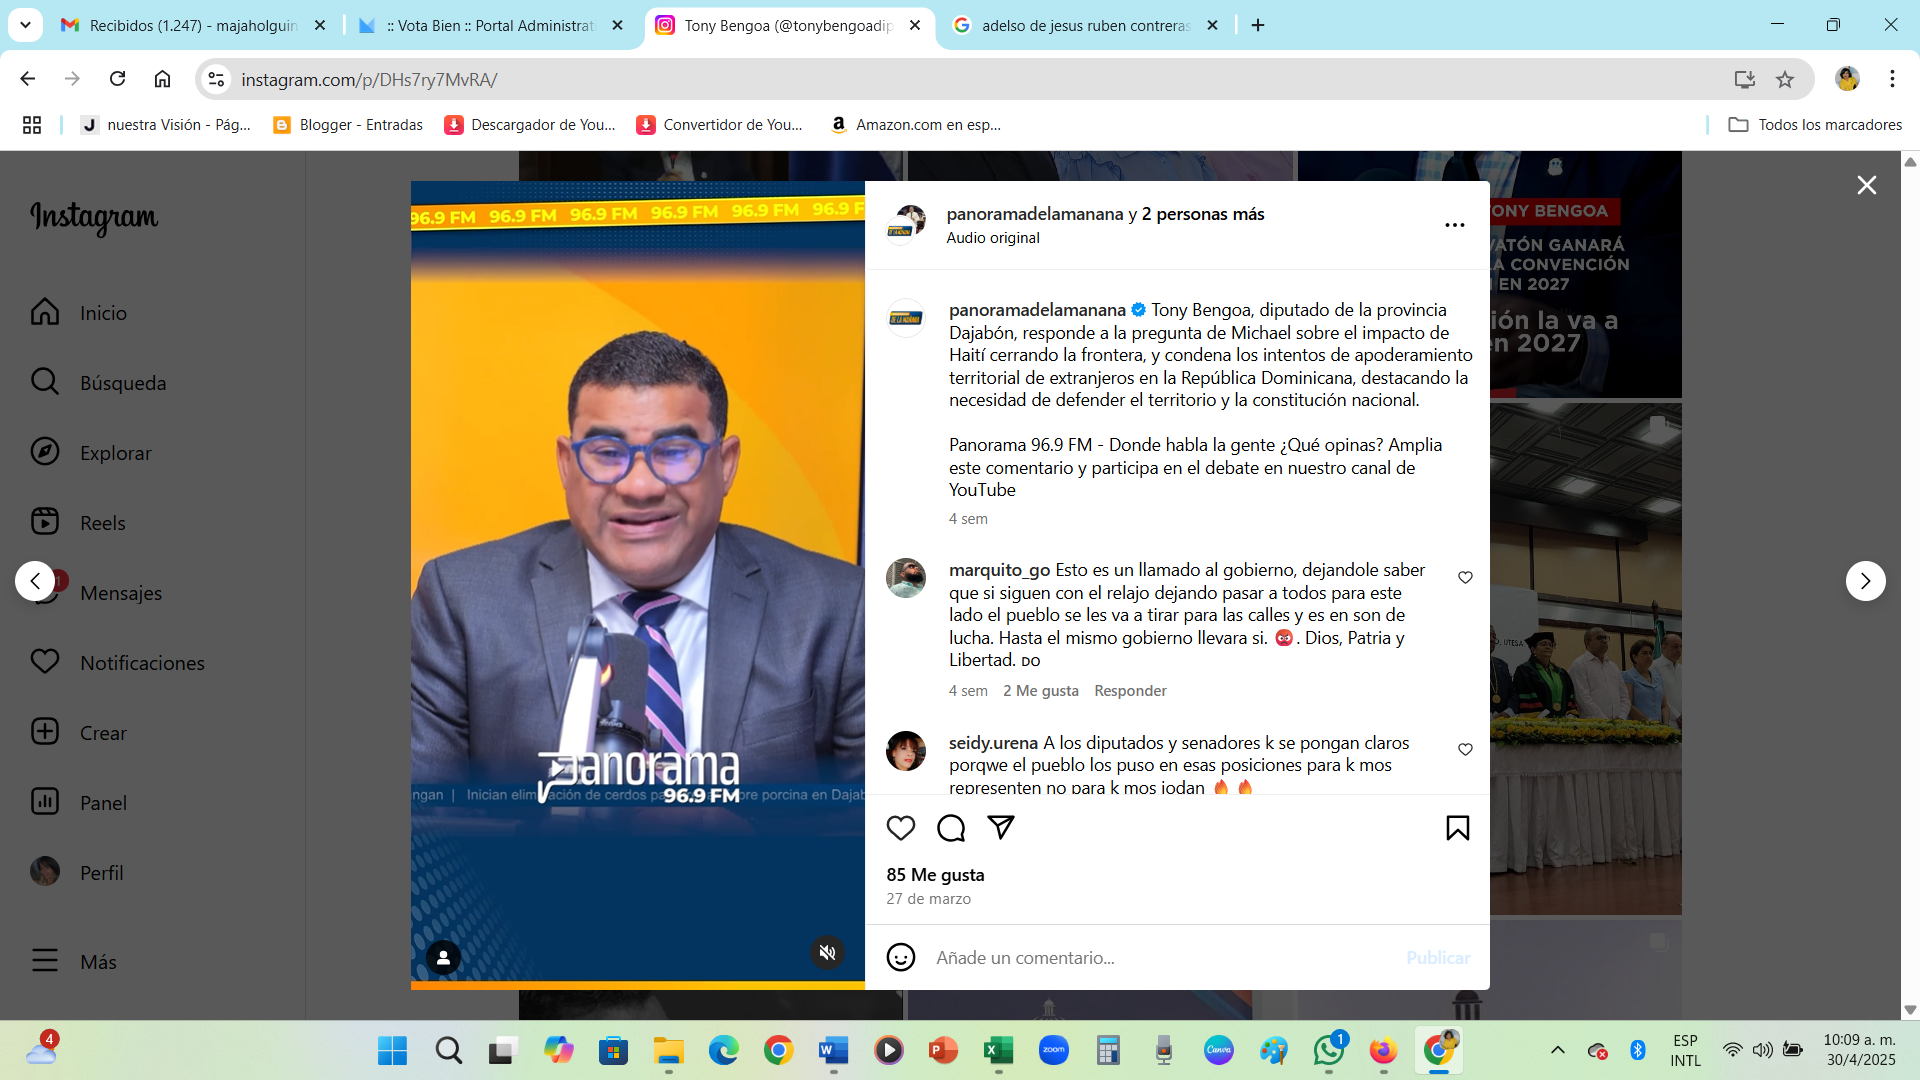Switch to Gmail Recibidos tab
Image resolution: width=1920 pixels, height=1080 pixels.
coord(193,26)
